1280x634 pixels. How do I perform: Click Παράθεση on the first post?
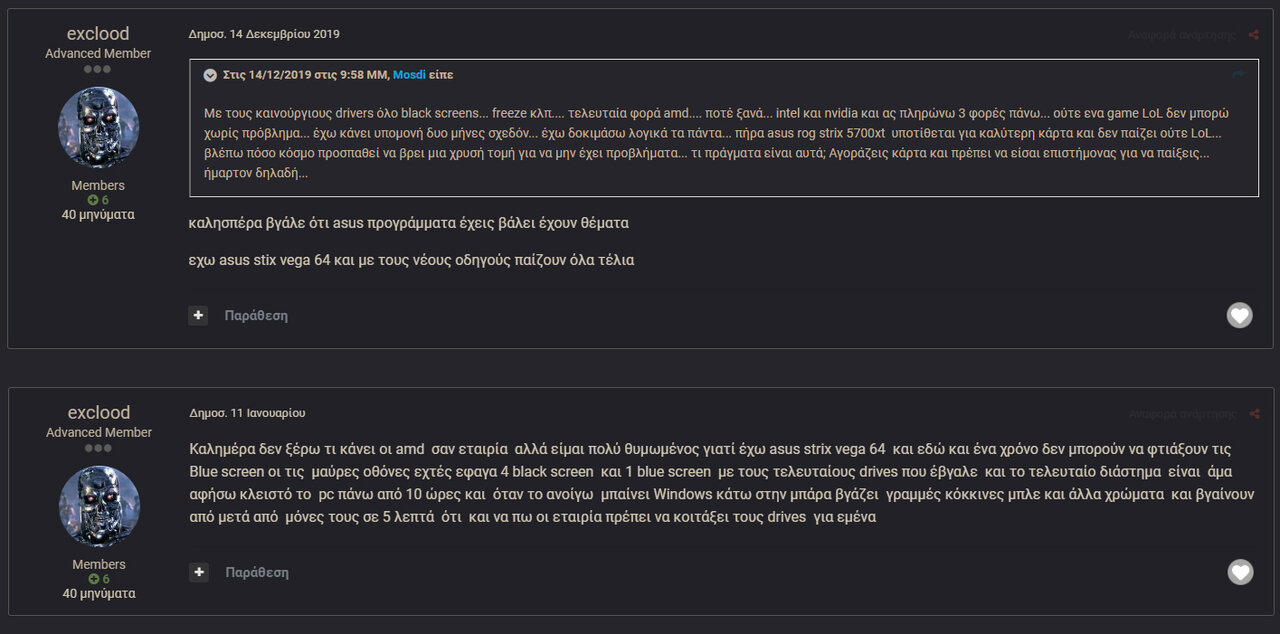[x=256, y=315]
